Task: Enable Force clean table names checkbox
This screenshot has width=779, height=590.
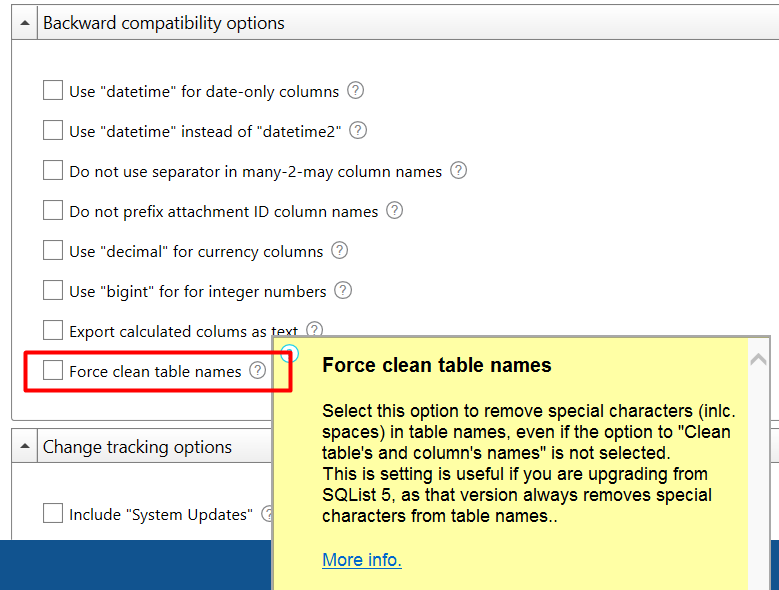Action: [x=53, y=370]
